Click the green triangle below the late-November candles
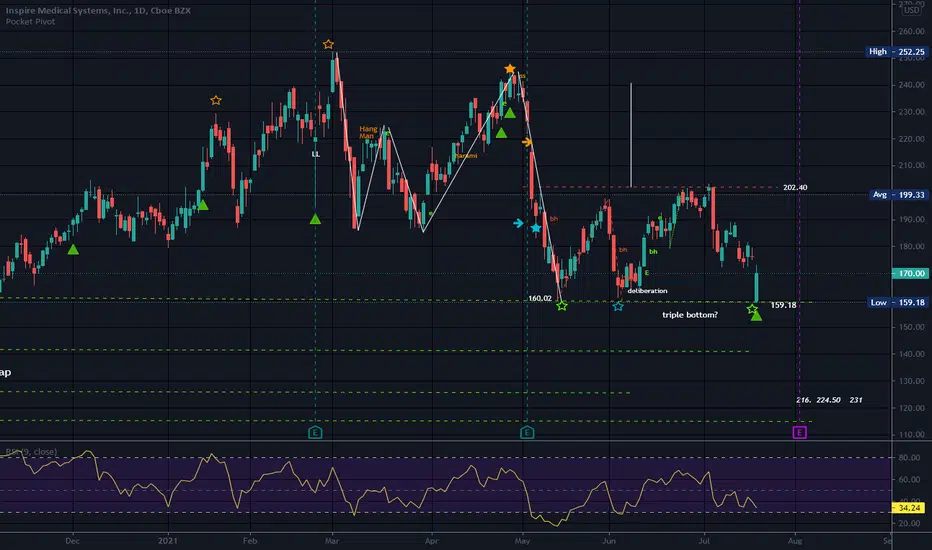 tap(73, 250)
